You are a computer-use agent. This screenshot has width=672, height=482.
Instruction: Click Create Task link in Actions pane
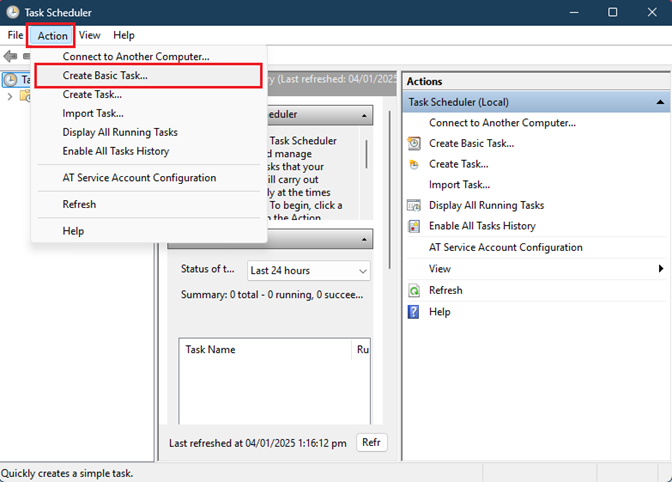(x=459, y=164)
